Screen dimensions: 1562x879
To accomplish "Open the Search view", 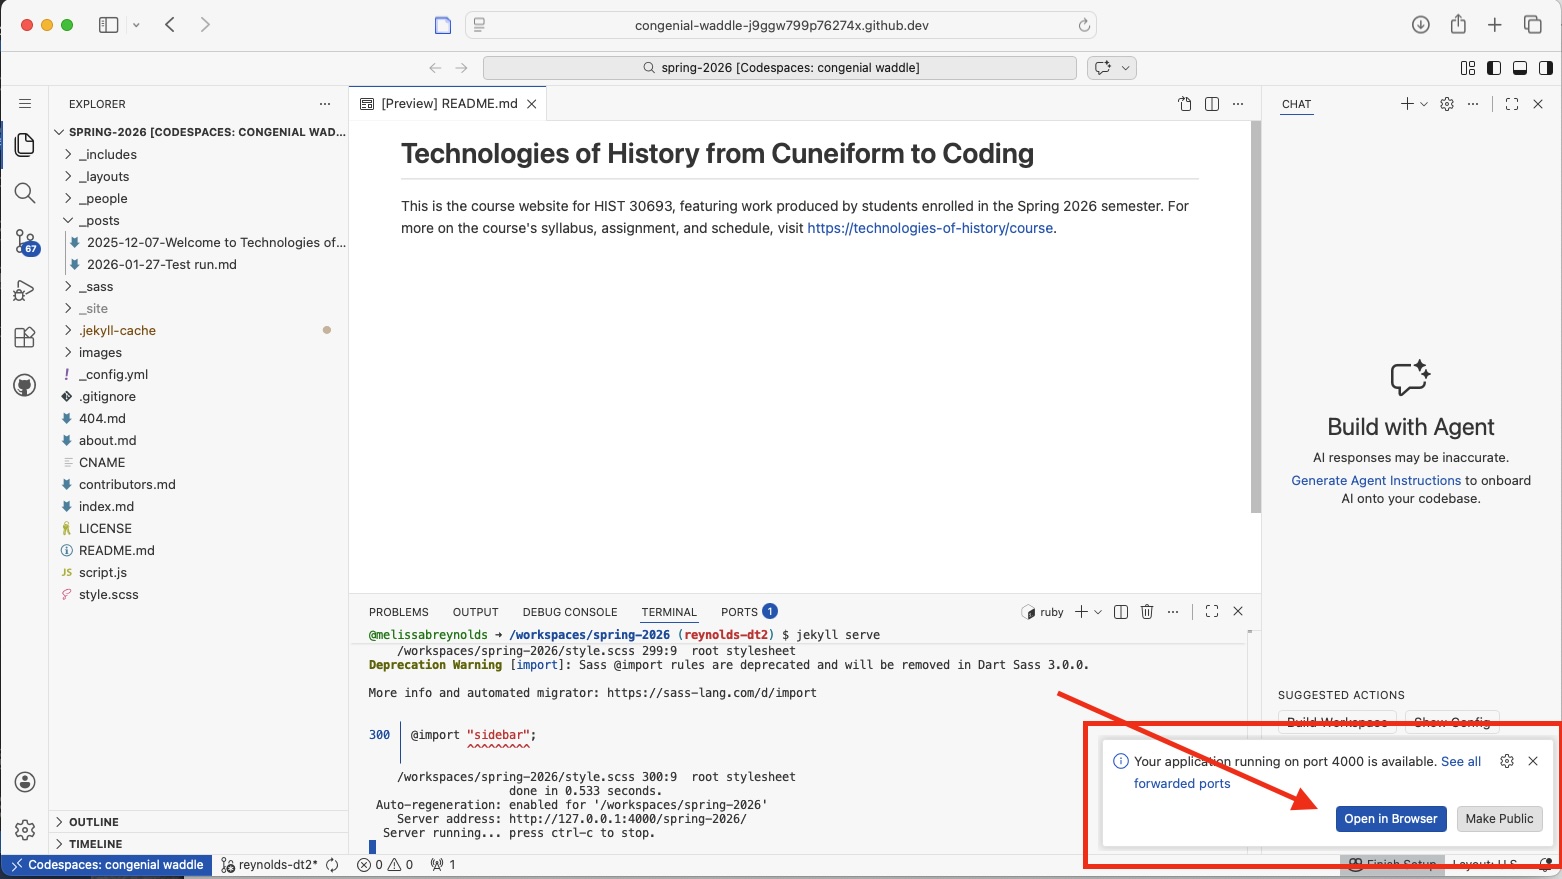I will pyautogui.click(x=25, y=193).
